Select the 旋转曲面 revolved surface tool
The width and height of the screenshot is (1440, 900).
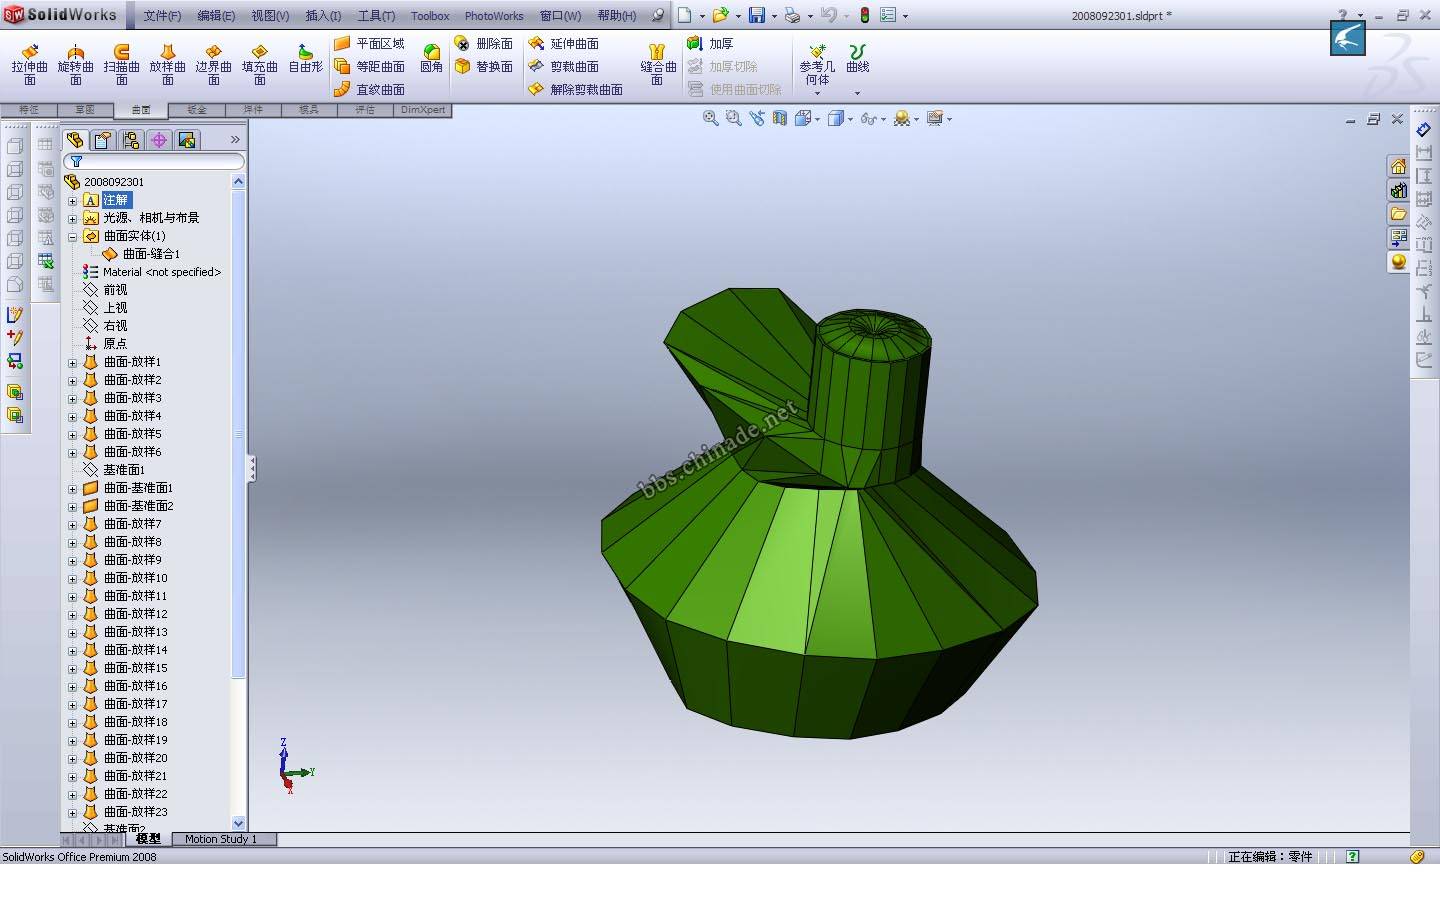[x=76, y=64]
